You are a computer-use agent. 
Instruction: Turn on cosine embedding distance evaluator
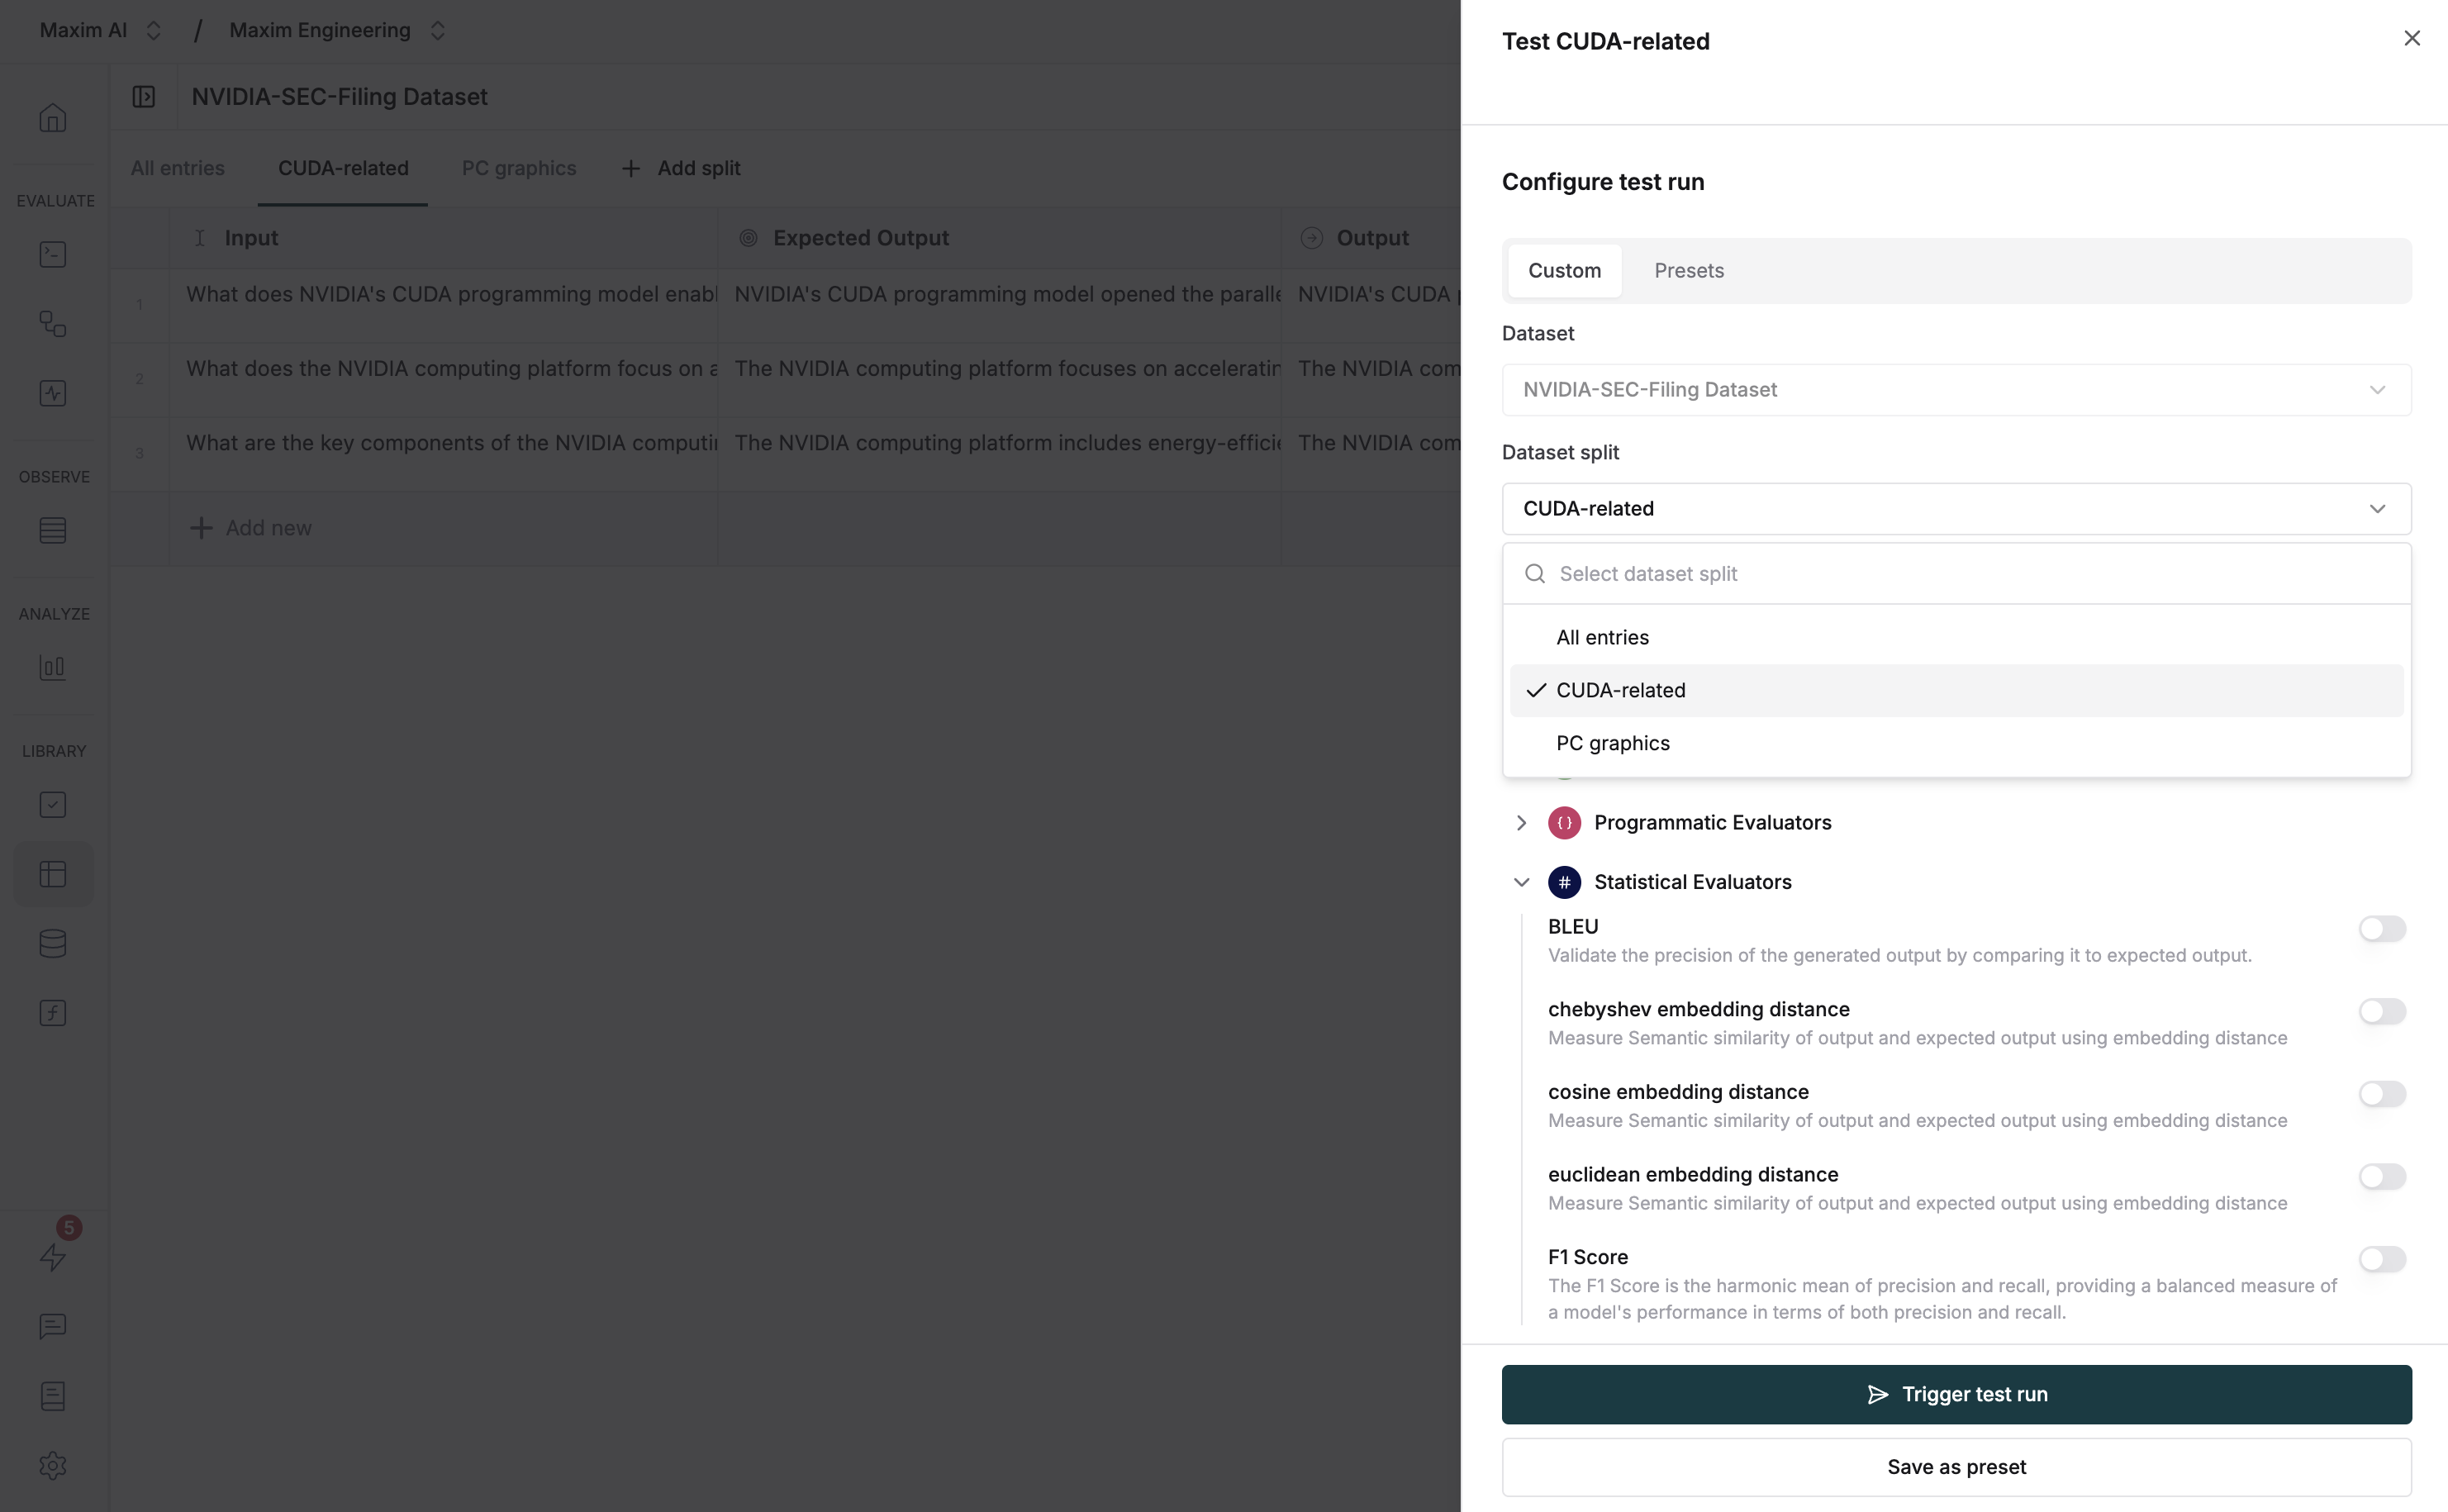[x=2382, y=1094]
